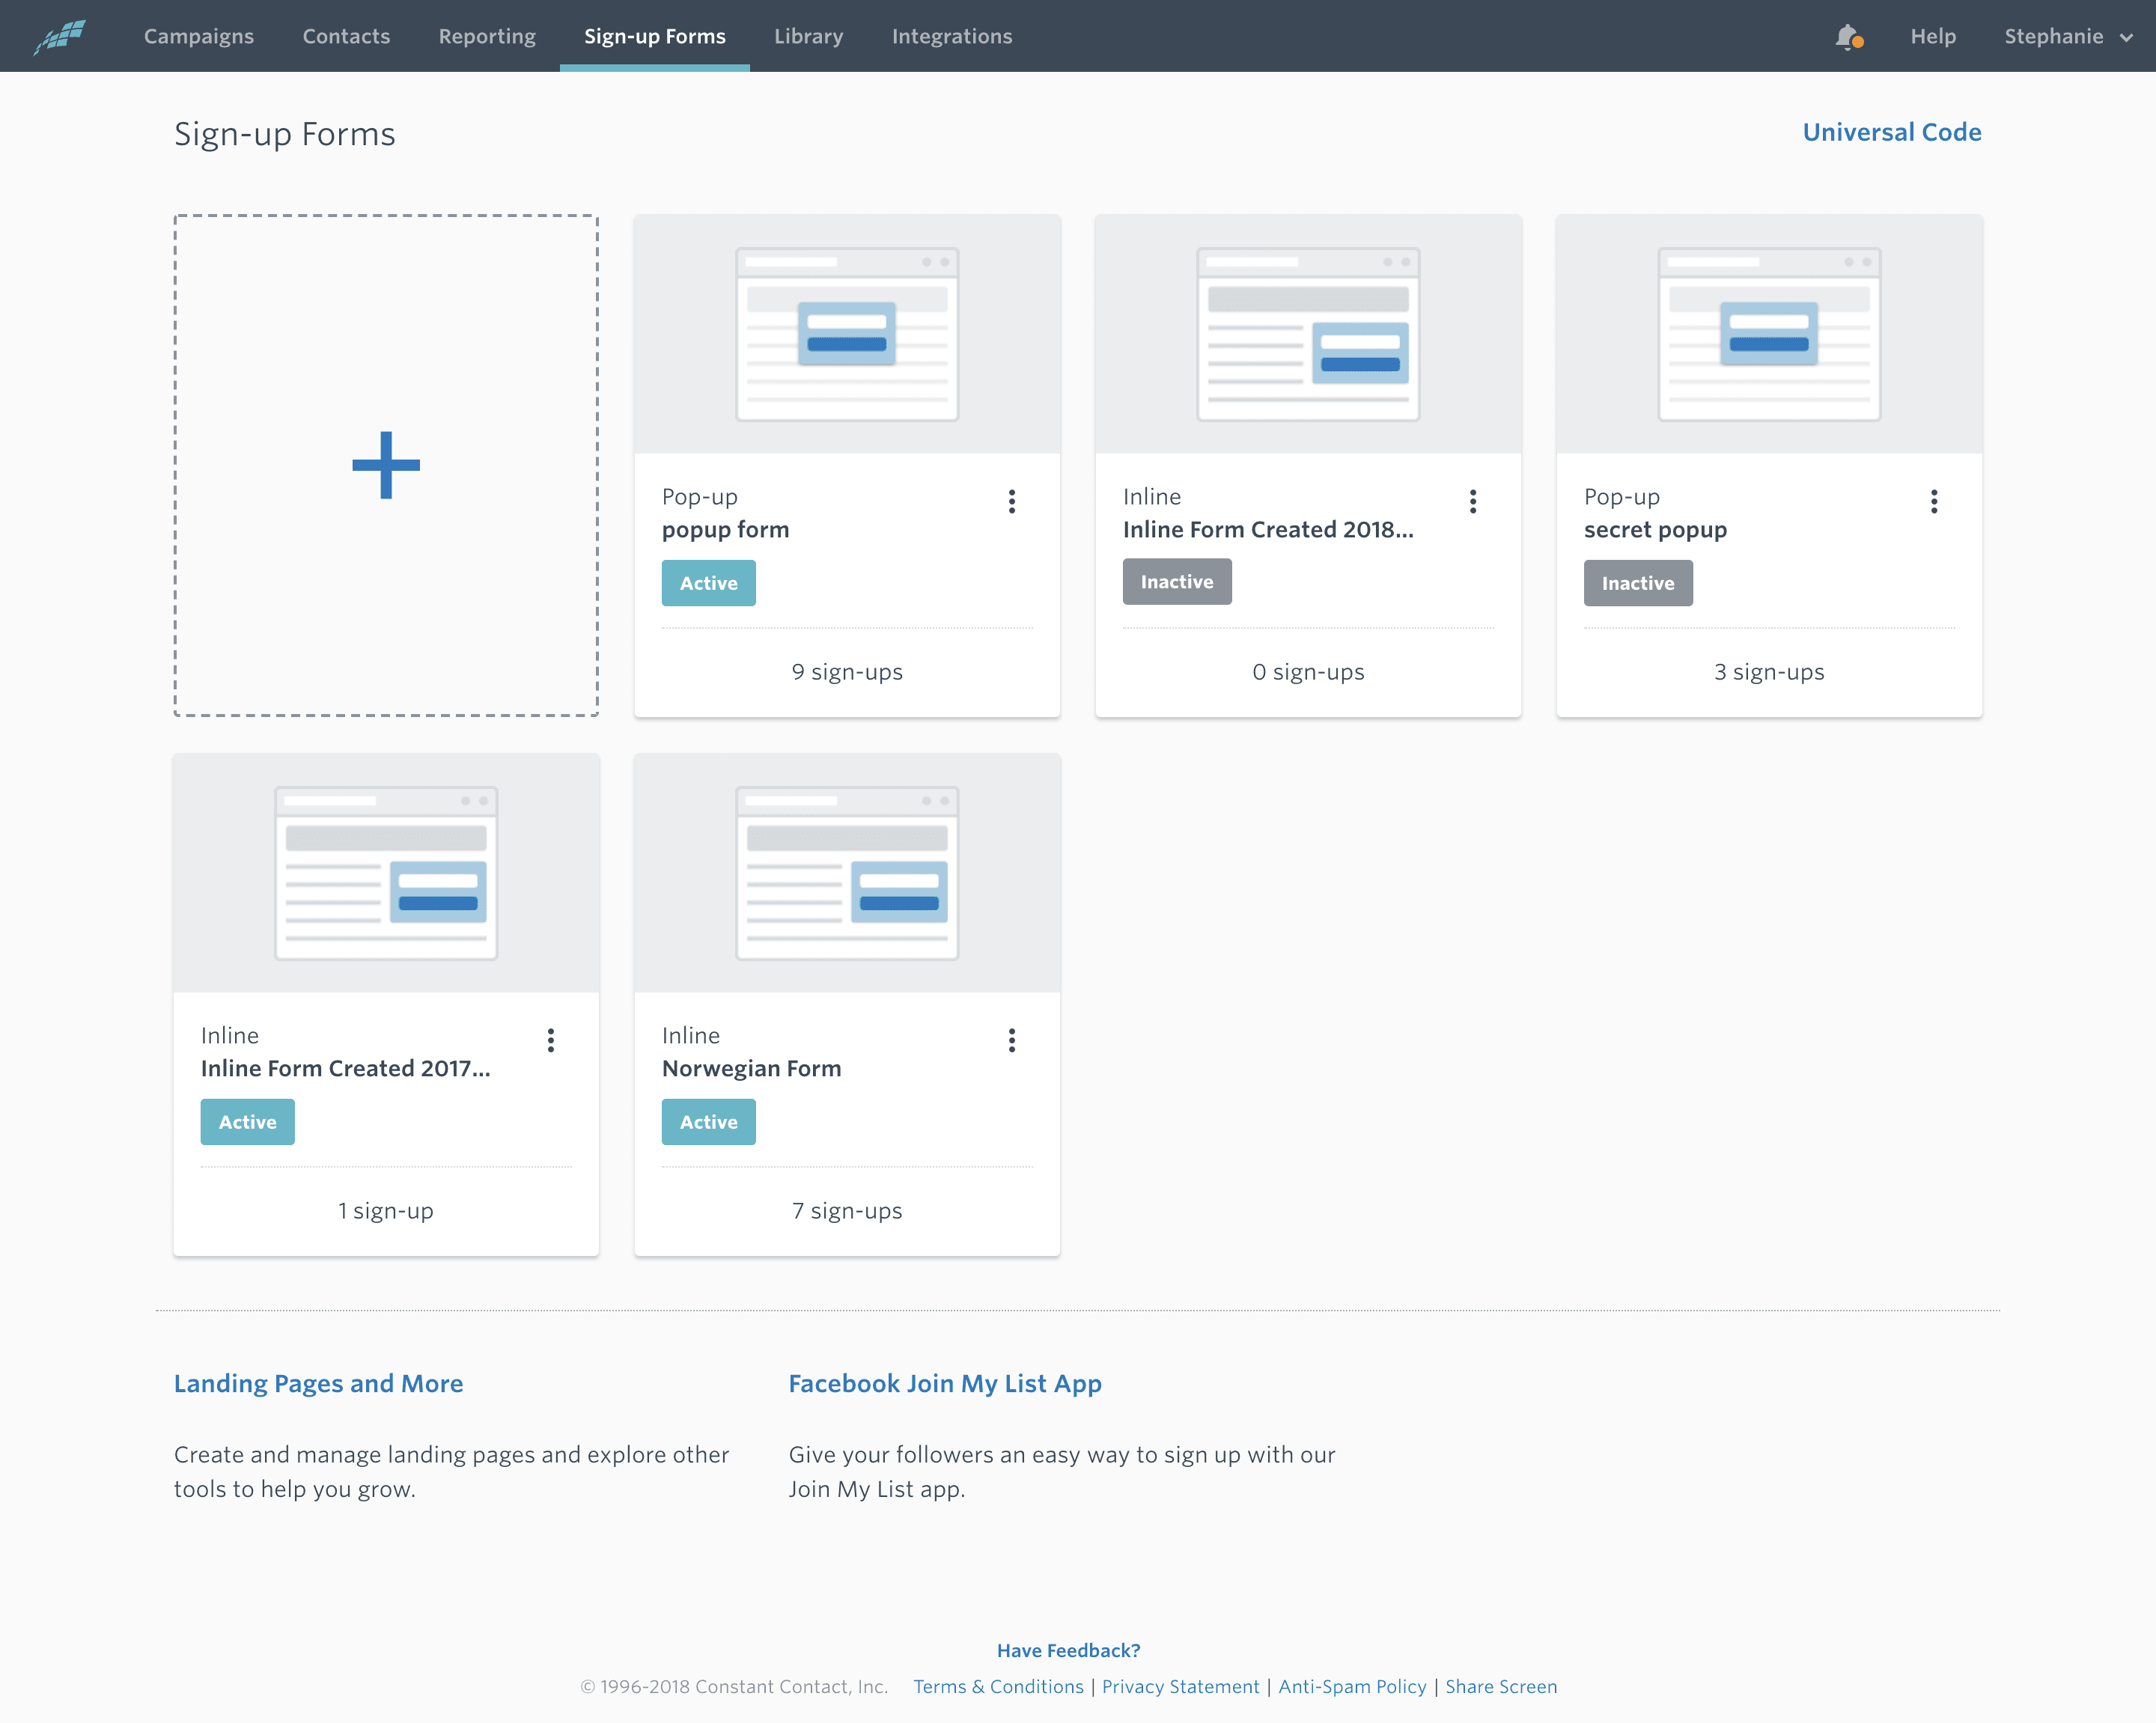Open the Integrations tab

tap(950, 35)
